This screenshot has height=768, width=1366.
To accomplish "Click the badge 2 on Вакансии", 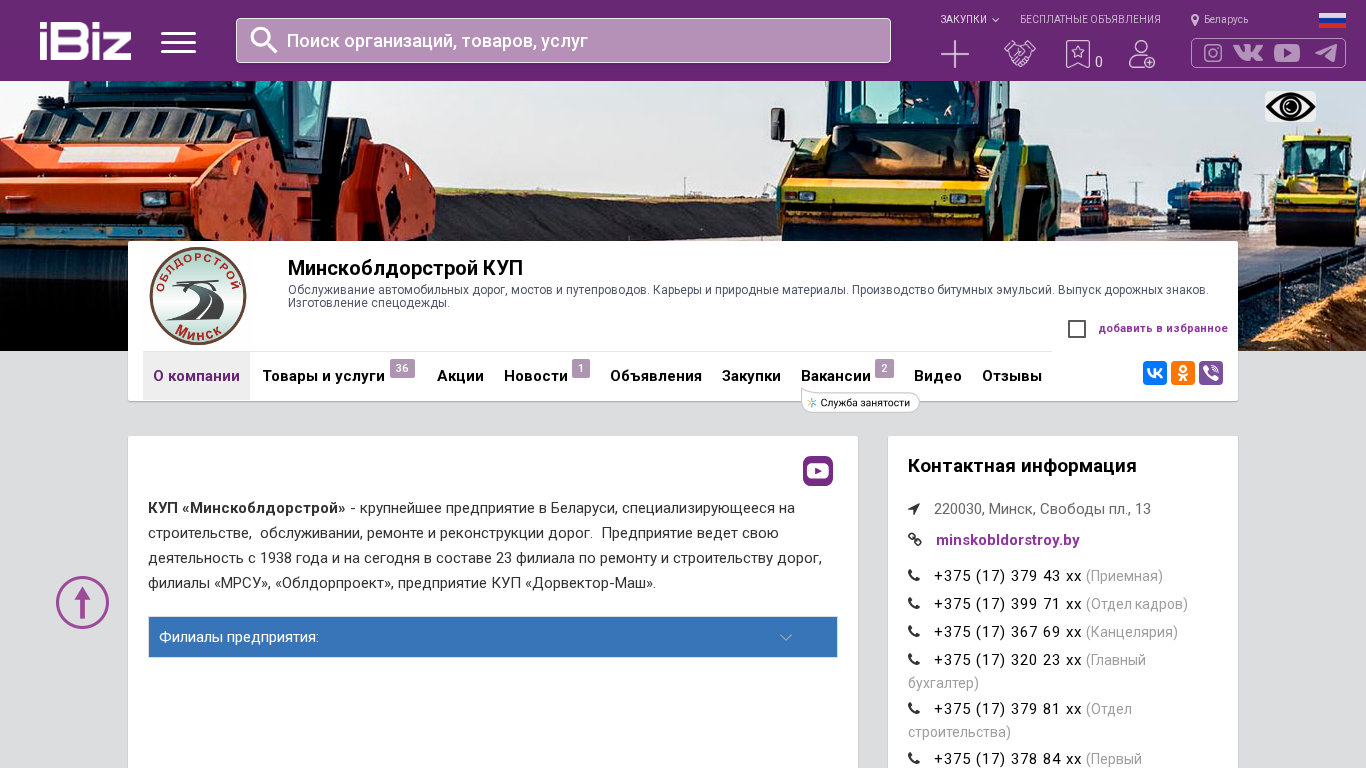I will coord(884,368).
